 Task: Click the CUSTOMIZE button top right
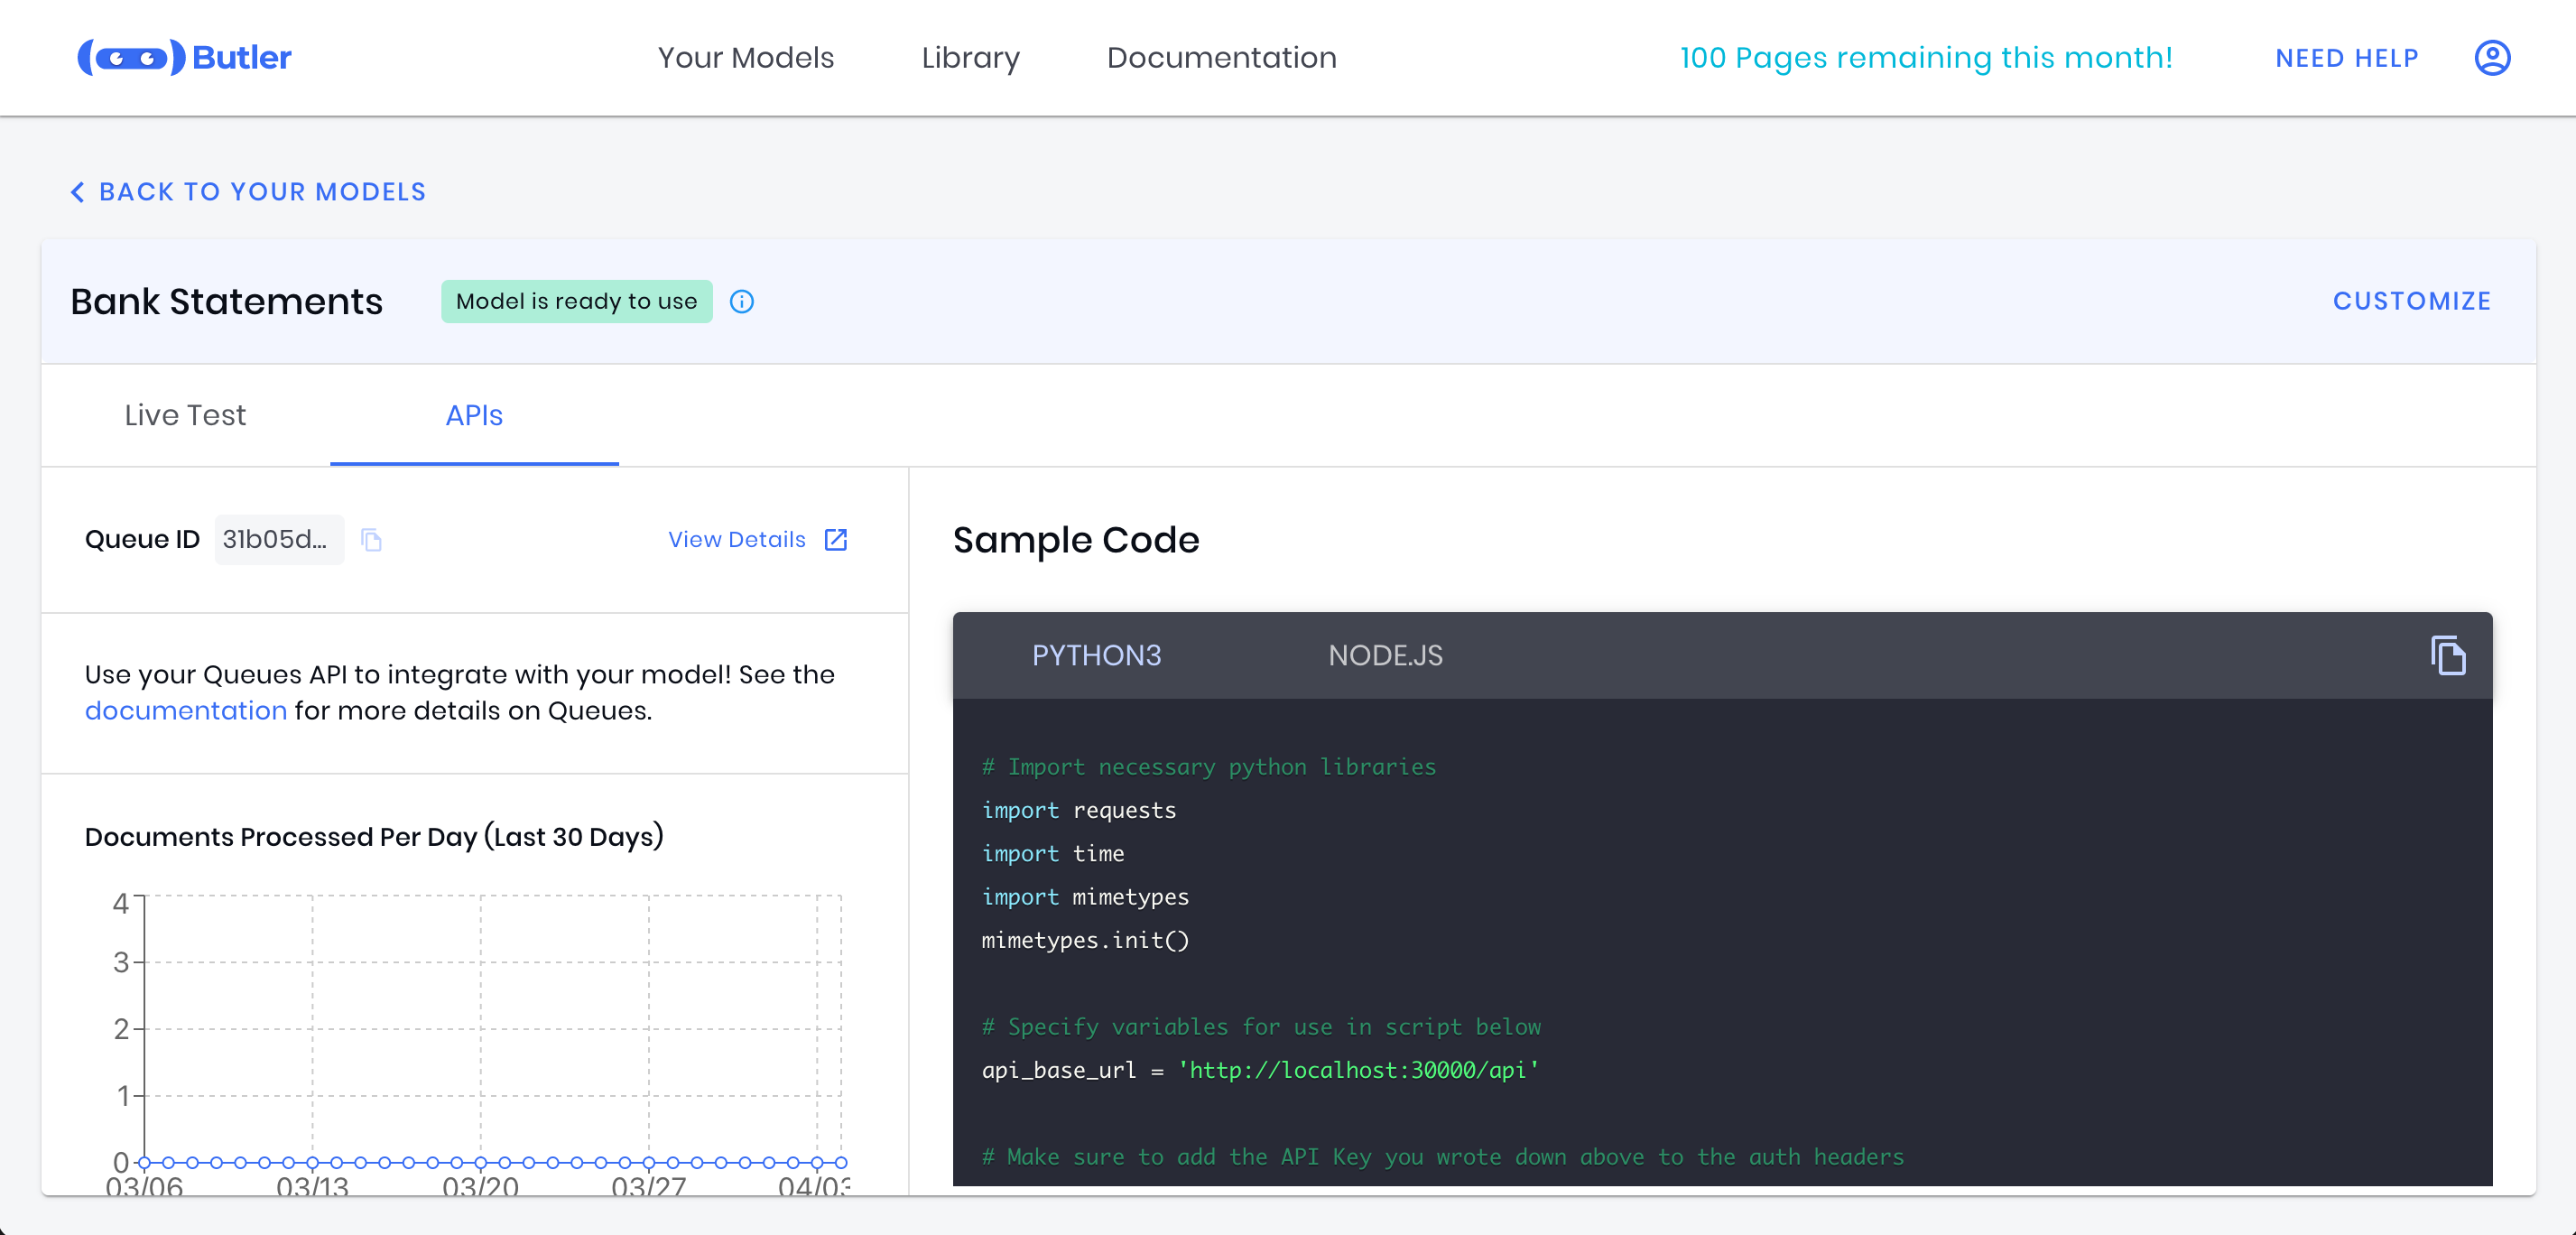pos(2414,299)
